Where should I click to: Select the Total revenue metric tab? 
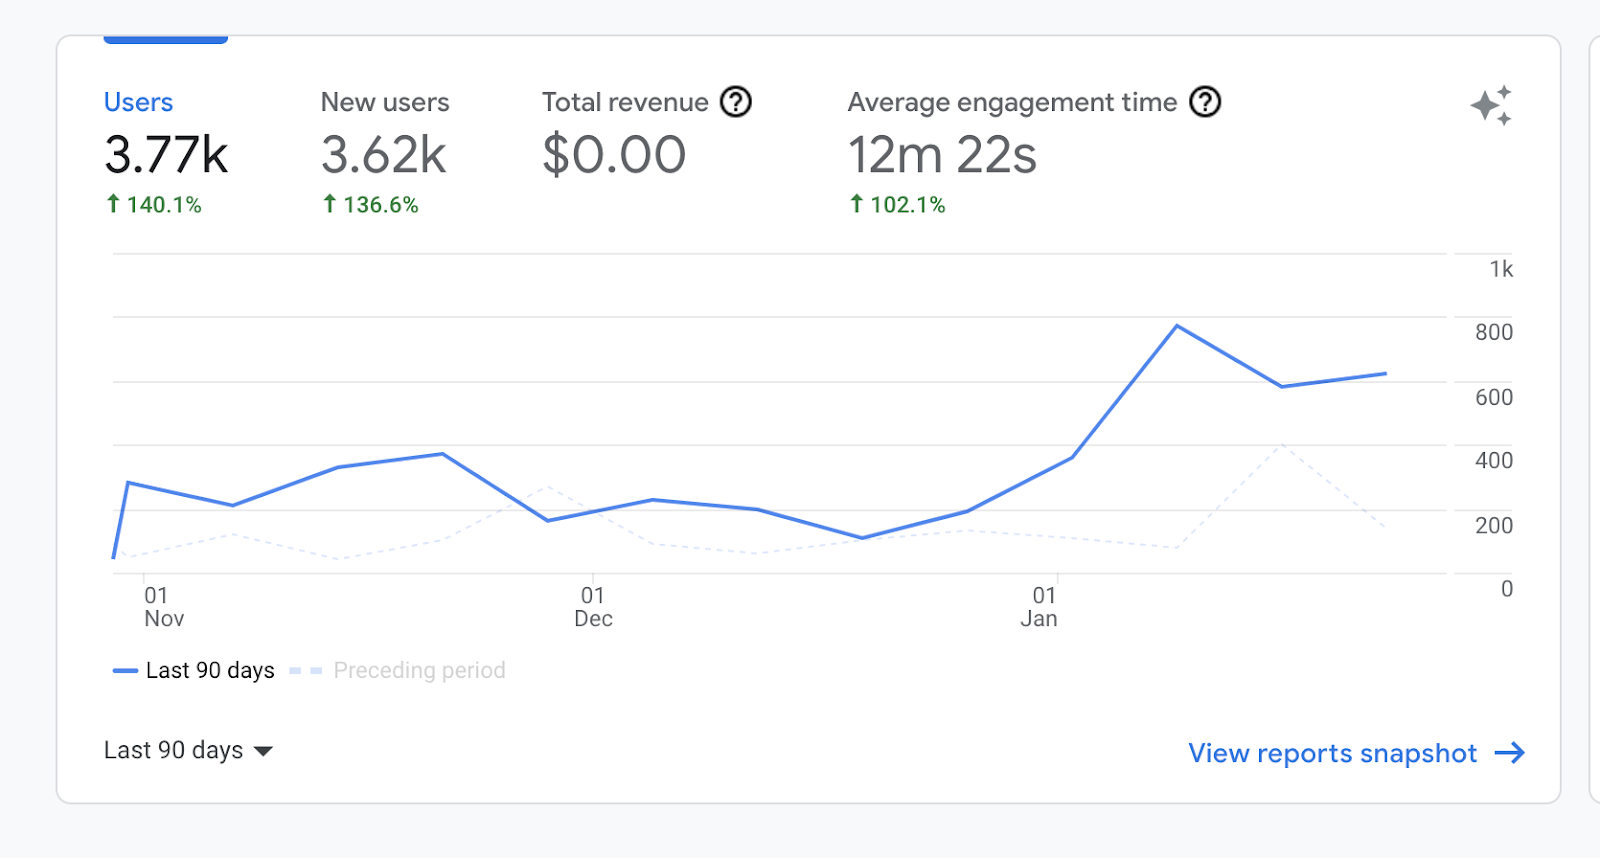tap(646, 135)
